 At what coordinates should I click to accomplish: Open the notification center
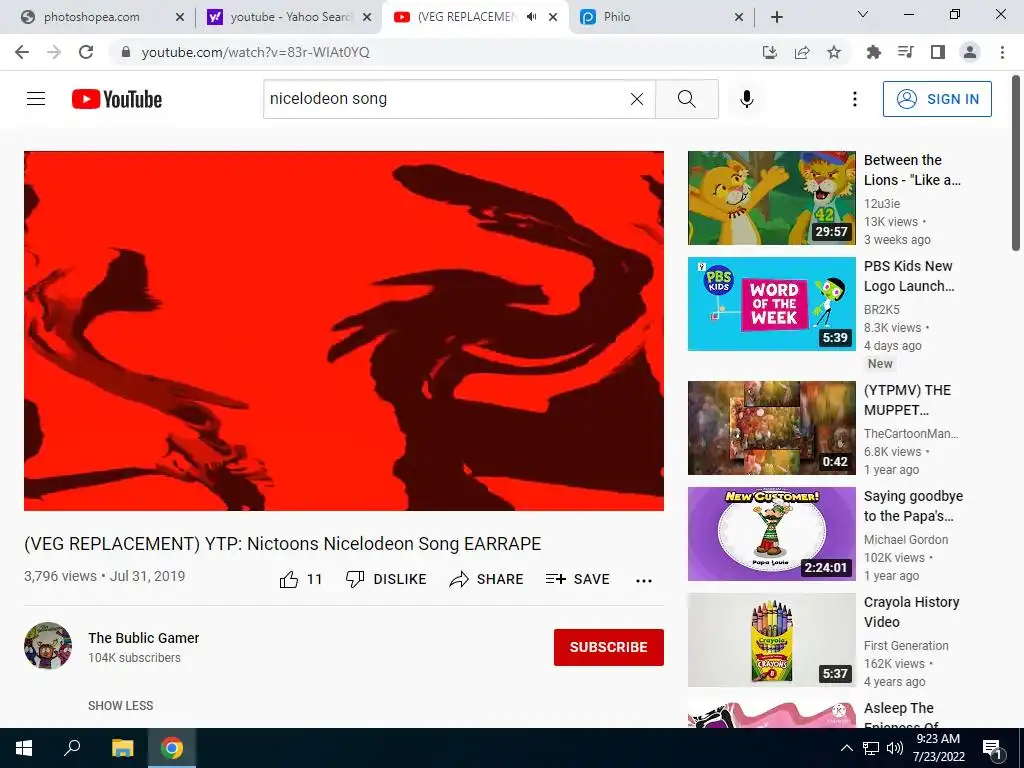click(x=993, y=748)
